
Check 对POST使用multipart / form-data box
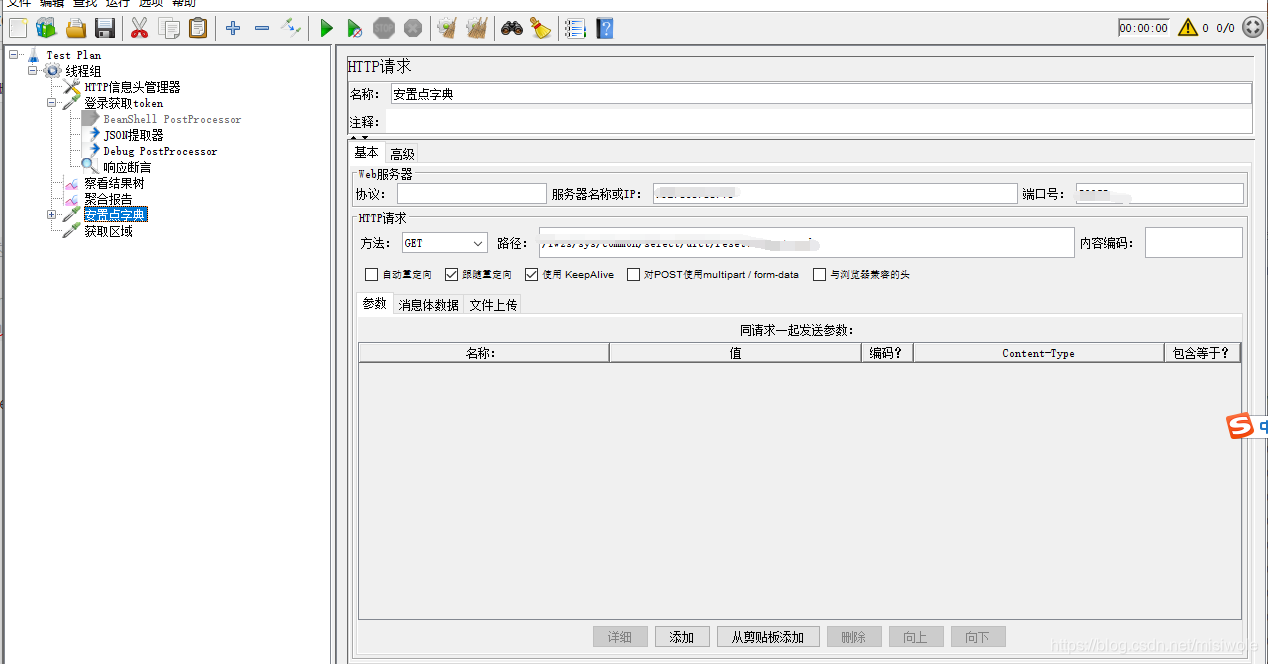[x=633, y=274]
